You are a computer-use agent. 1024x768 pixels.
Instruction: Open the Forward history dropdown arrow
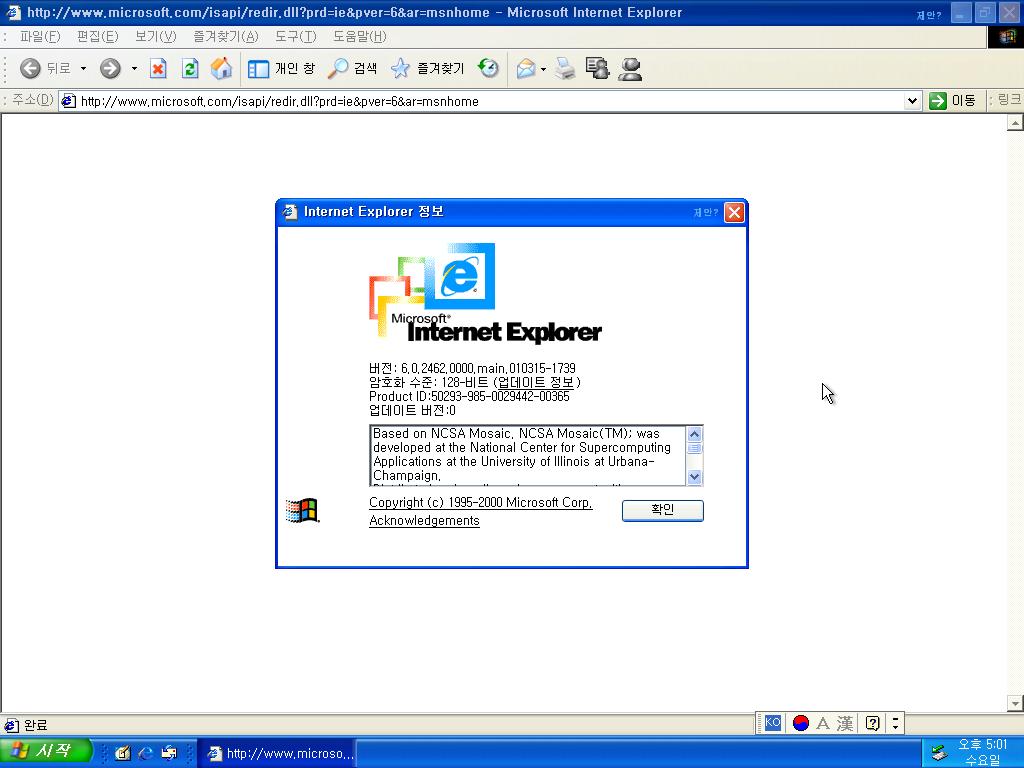pyautogui.click(x=134, y=68)
